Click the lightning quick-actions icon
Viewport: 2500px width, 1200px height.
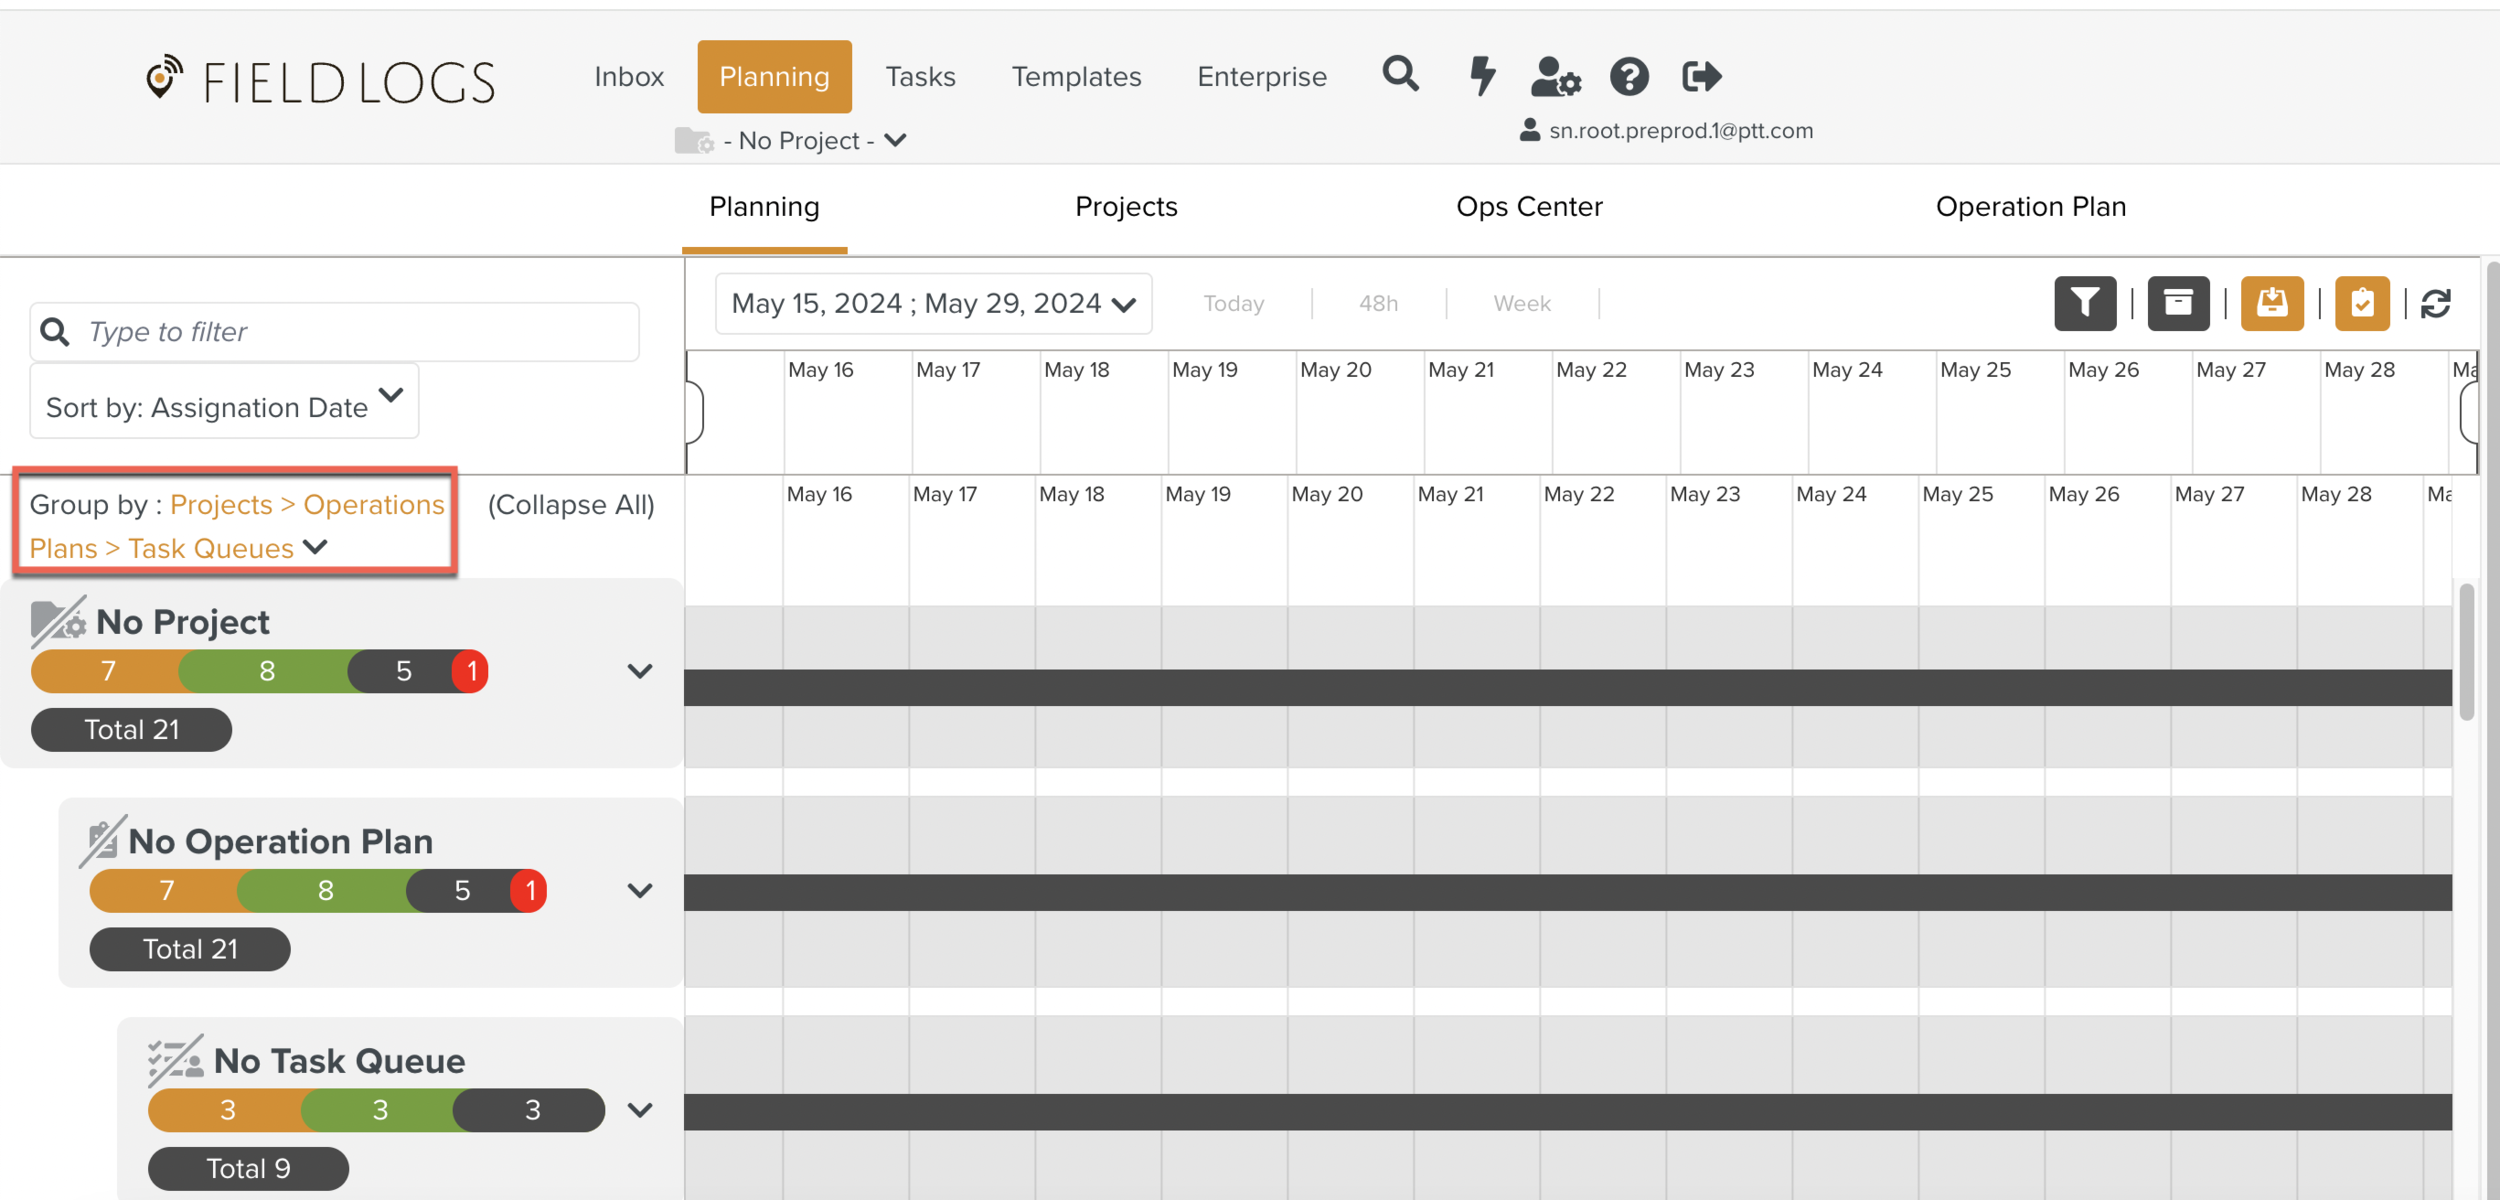pyautogui.click(x=1482, y=75)
